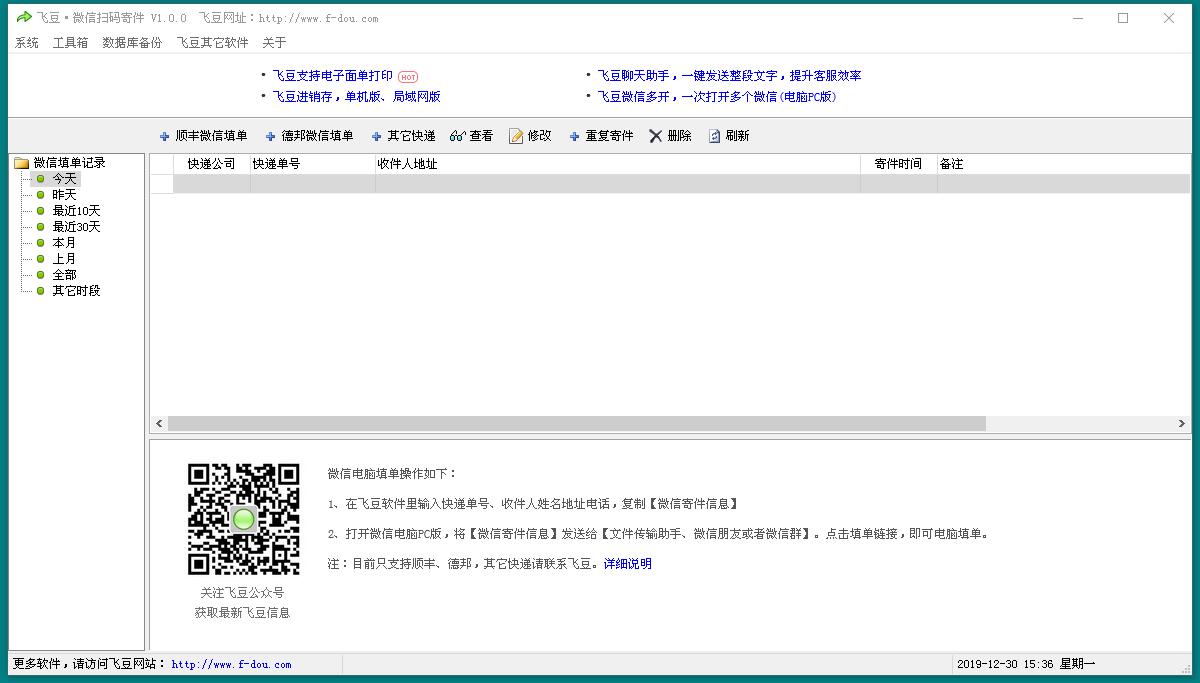Click the 顺丰微信填单 button label
The width and height of the screenshot is (1200, 683).
coord(211,136)
